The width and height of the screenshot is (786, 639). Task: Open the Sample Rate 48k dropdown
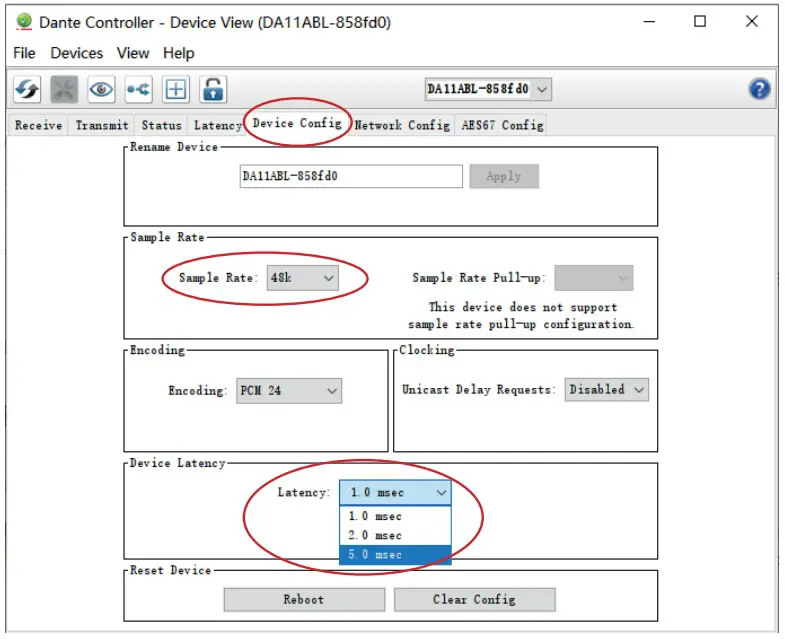[x=303, y=278]
